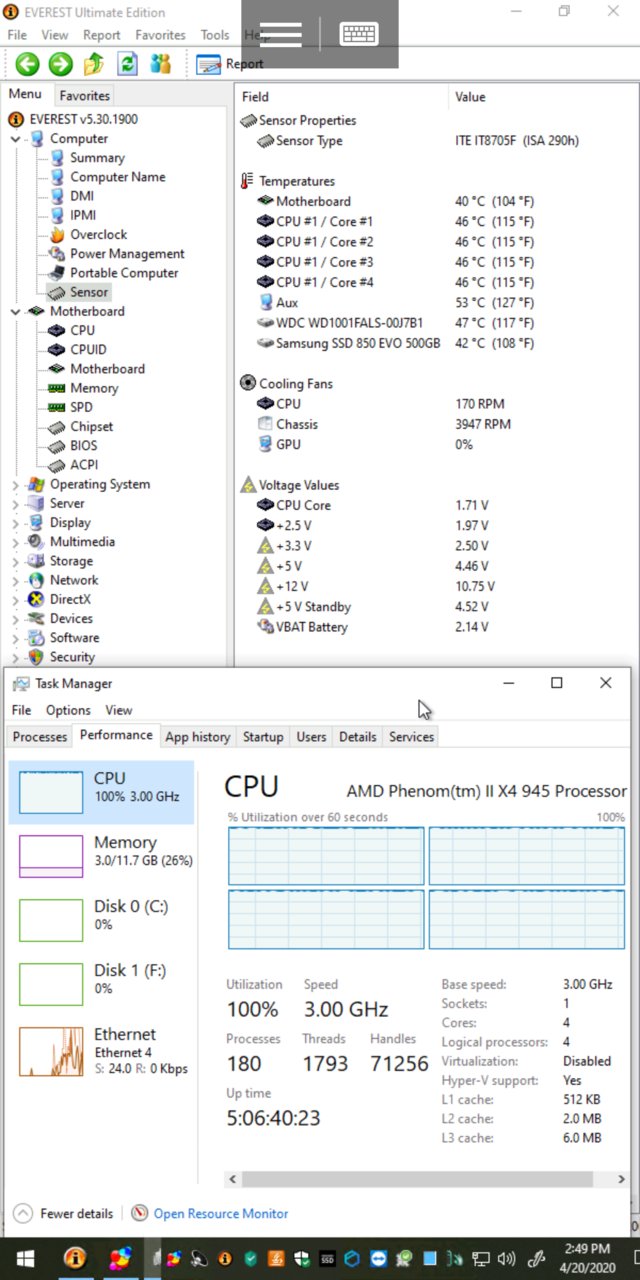
Task: Open the Report toolbar button
Action: tap(230, 64)
